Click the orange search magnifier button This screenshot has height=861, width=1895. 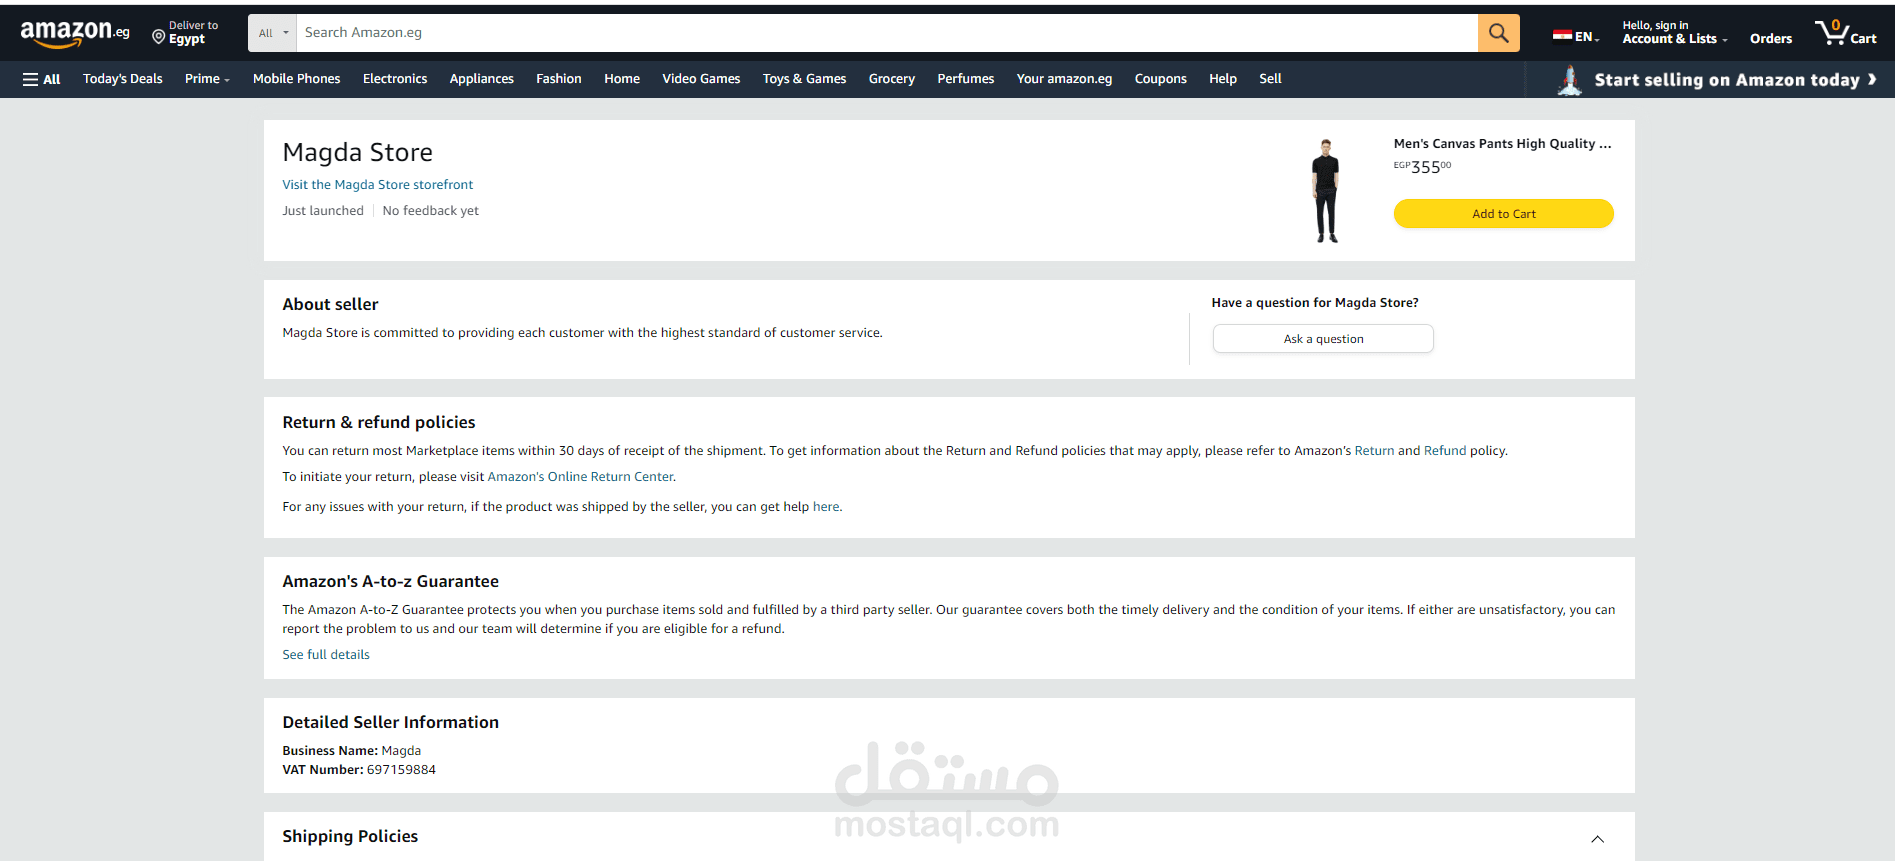[x=1498, y=33]
